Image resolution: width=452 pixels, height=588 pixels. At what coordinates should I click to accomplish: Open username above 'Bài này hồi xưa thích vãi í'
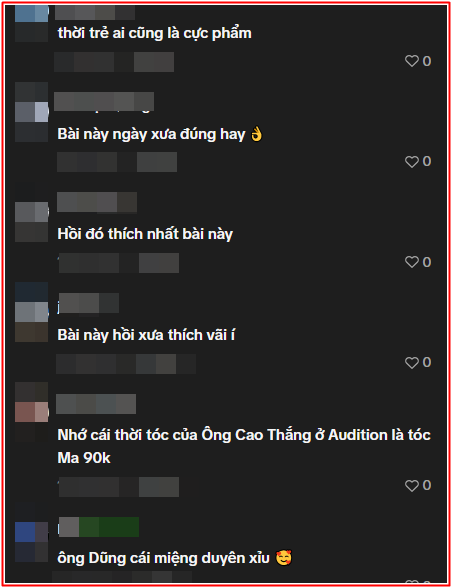point(89,303)
